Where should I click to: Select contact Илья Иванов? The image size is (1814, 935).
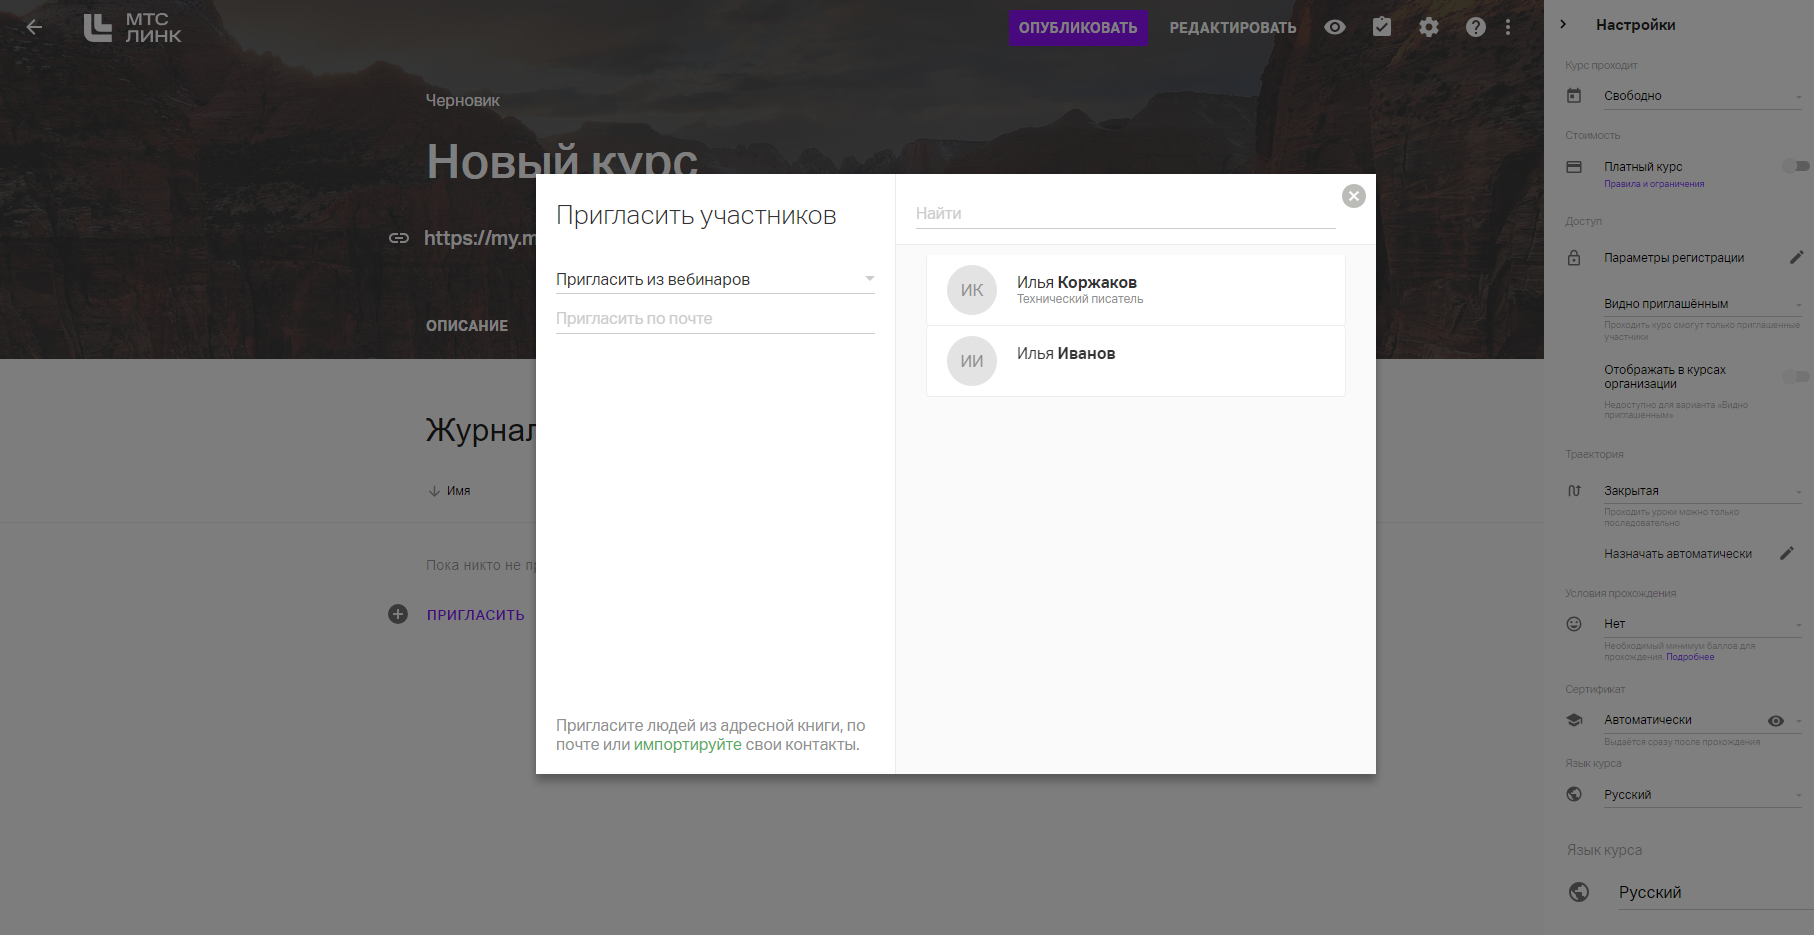point(1135,361)
